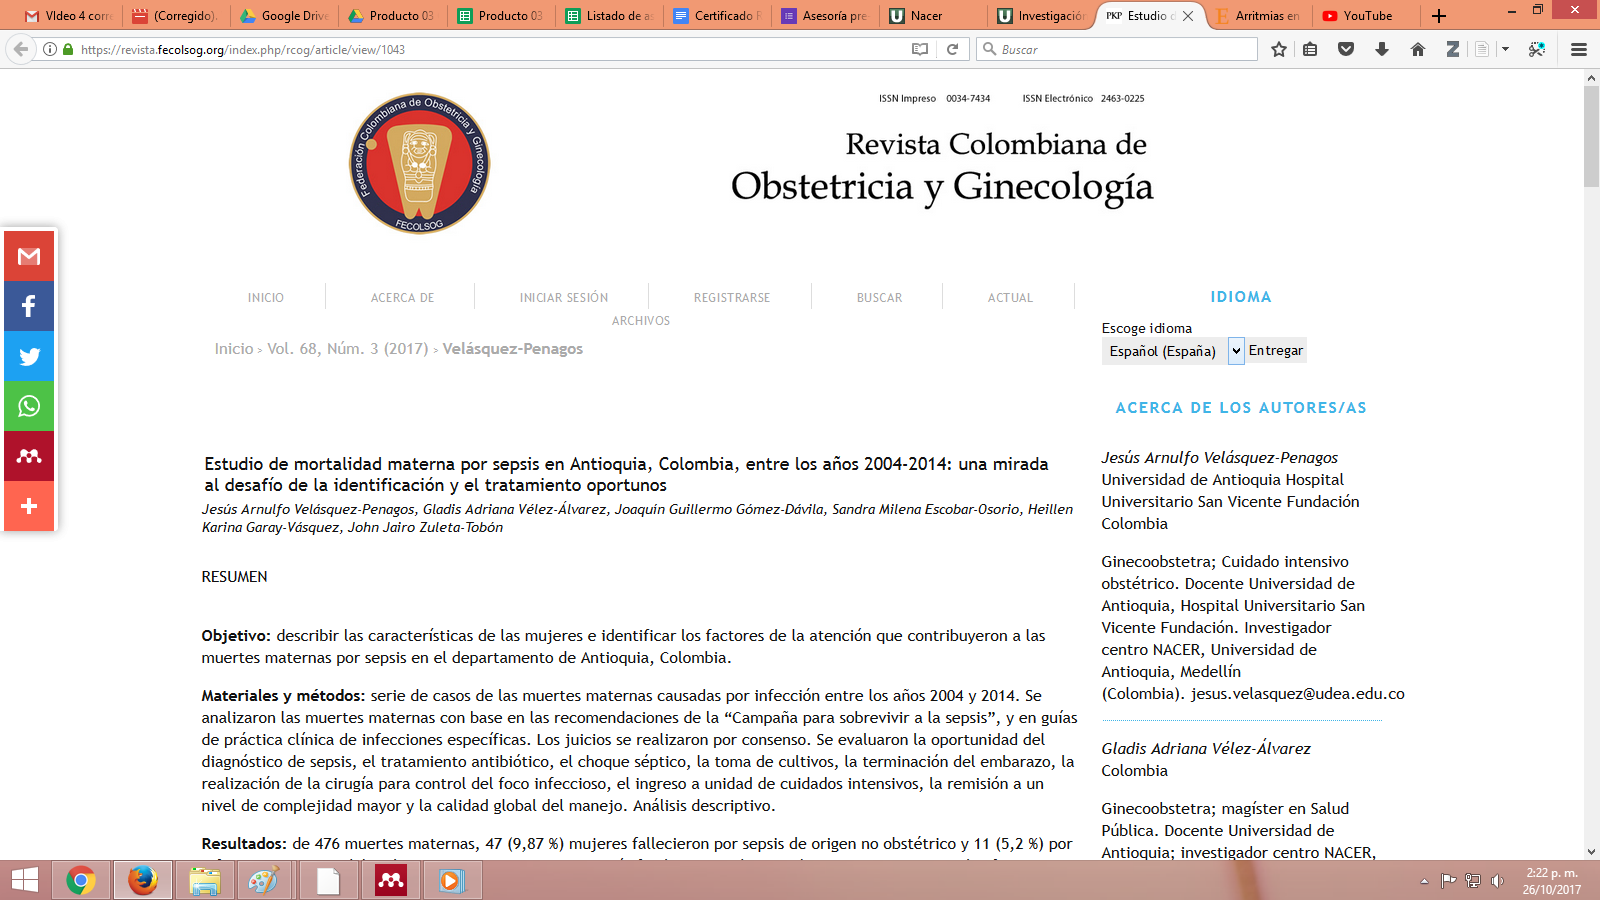Switch to Video 4 Gmail tab
Viewport: 1600px width, 900px height.
click(x=68, y=16)
